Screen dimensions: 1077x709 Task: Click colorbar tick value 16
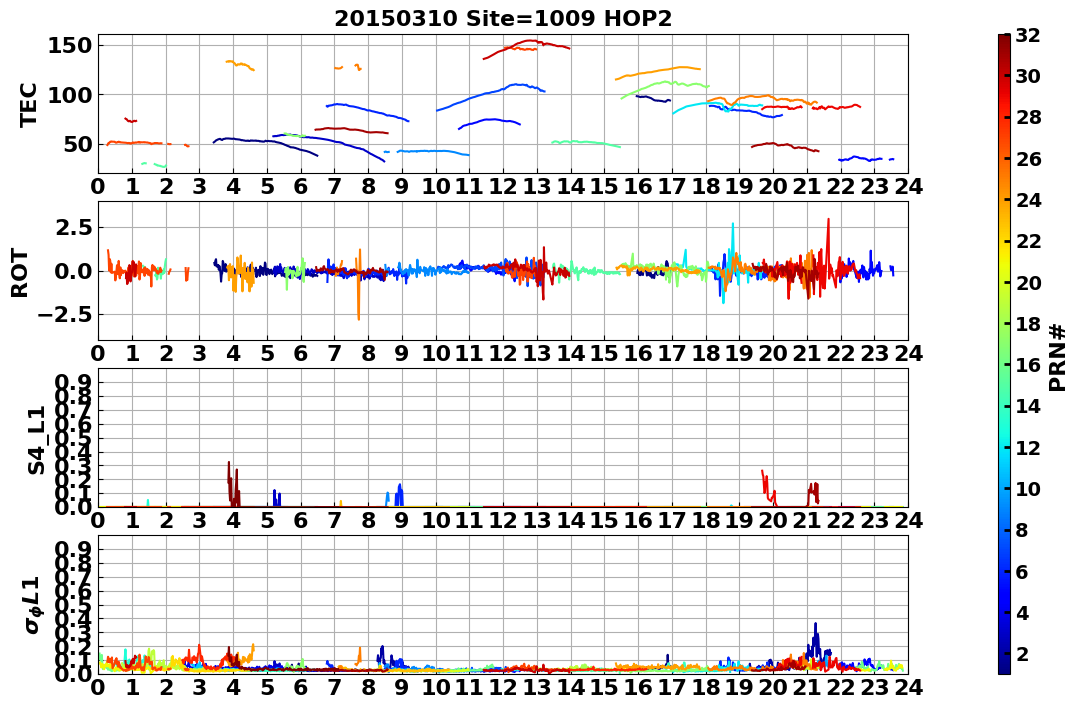coord(1028,364)
